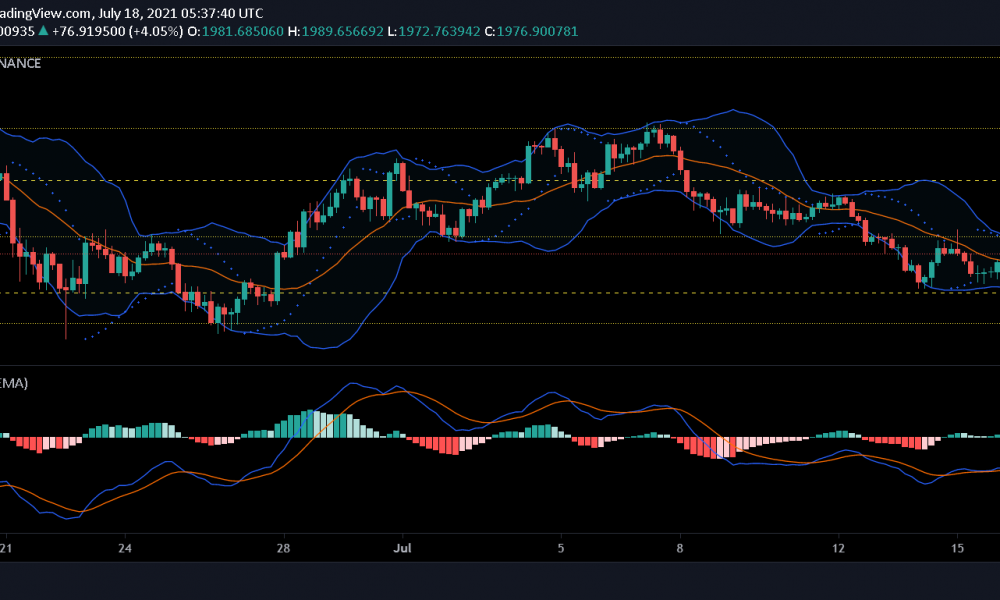Image resolution: width=1000 pixels, height=600 pixels.
Task: Click the "15" date label on the time axis
Action: pyautogui.click(x=957, y=548)
